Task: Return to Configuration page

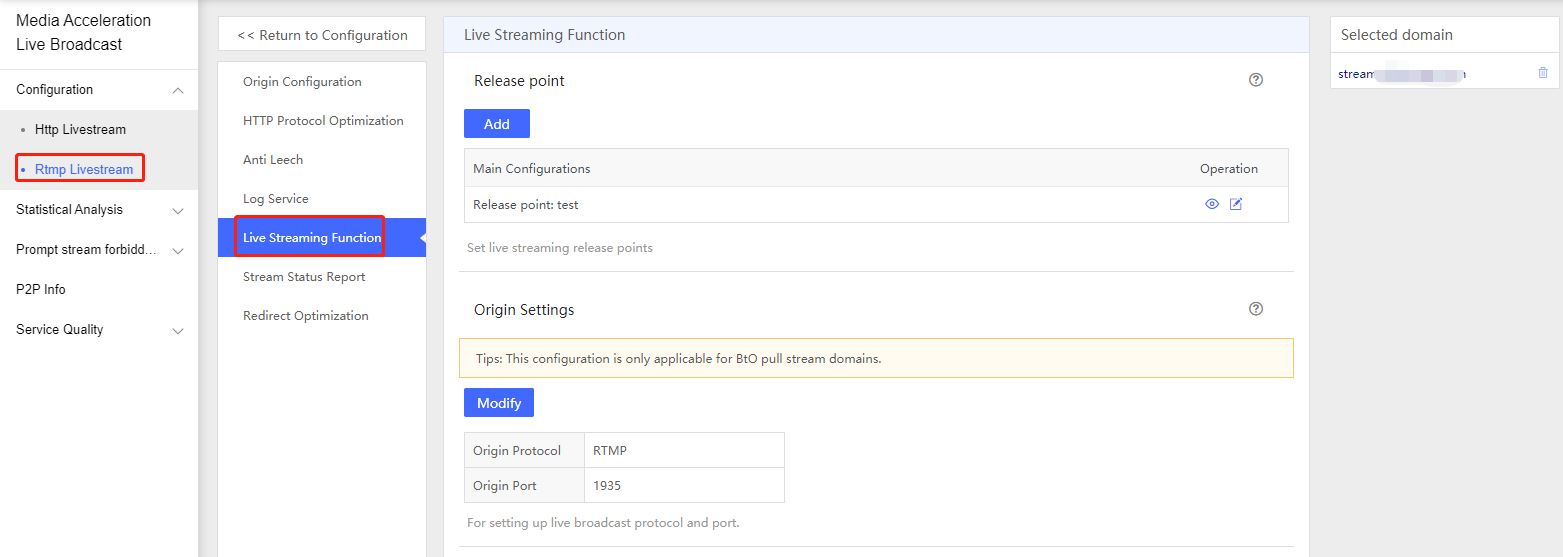Action: click(x=322, y=35)
